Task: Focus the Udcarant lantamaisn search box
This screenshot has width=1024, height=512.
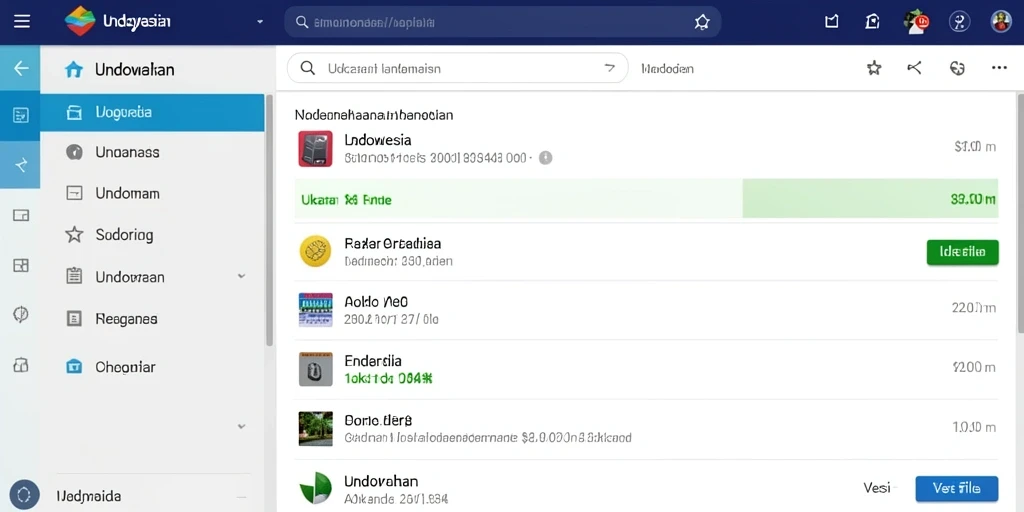Action: coord(457,68)
